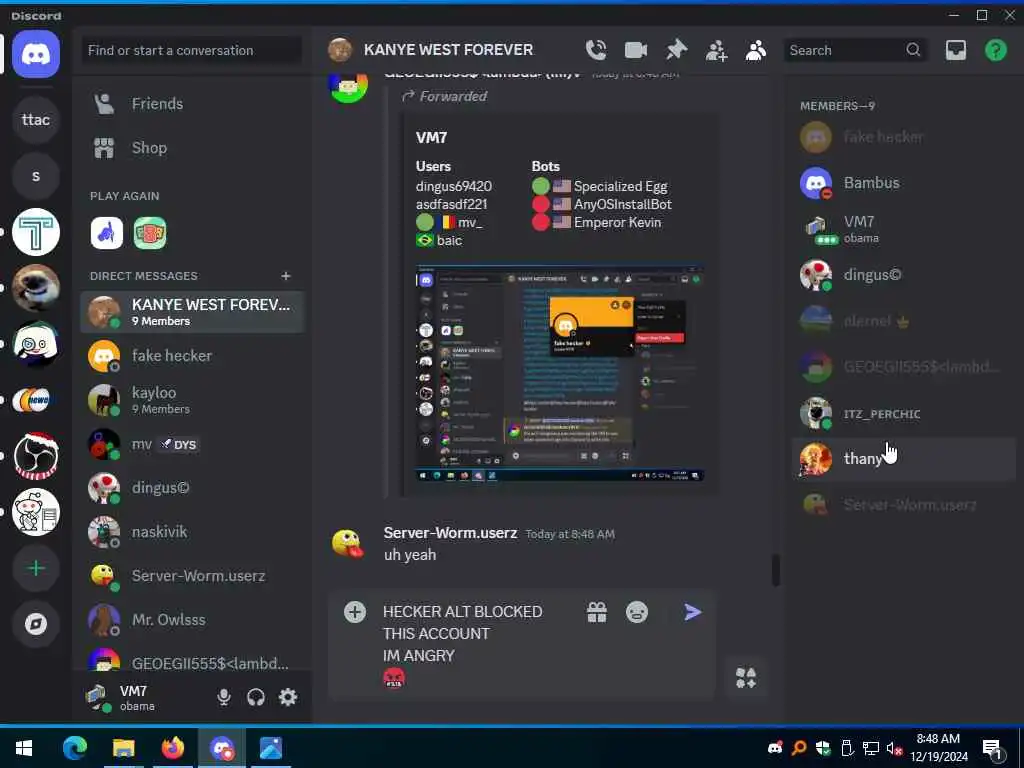Open direct message with mv
1024x768 pixels.
(192, 444)
